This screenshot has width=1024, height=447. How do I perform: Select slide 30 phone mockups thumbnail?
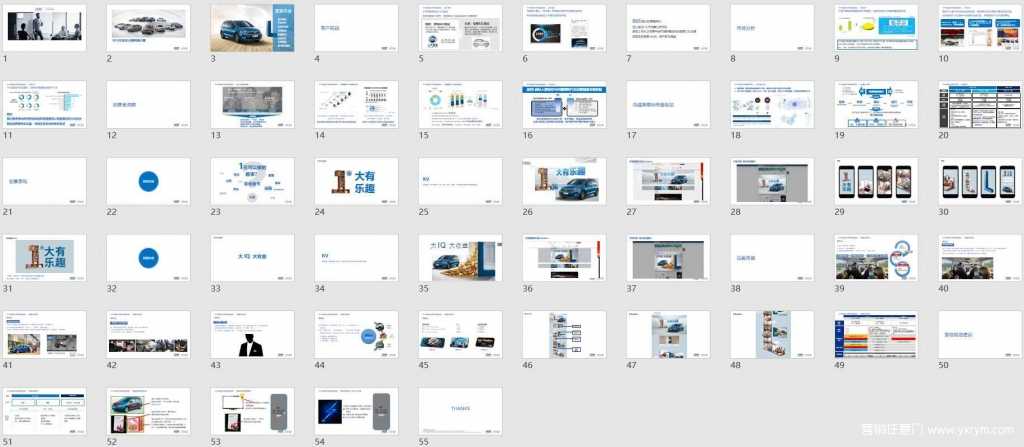[980, 181]
